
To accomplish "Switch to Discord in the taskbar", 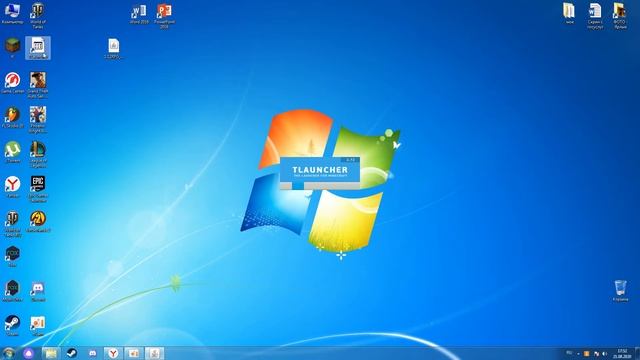I will pyautogui.click(x=93, y=353).
